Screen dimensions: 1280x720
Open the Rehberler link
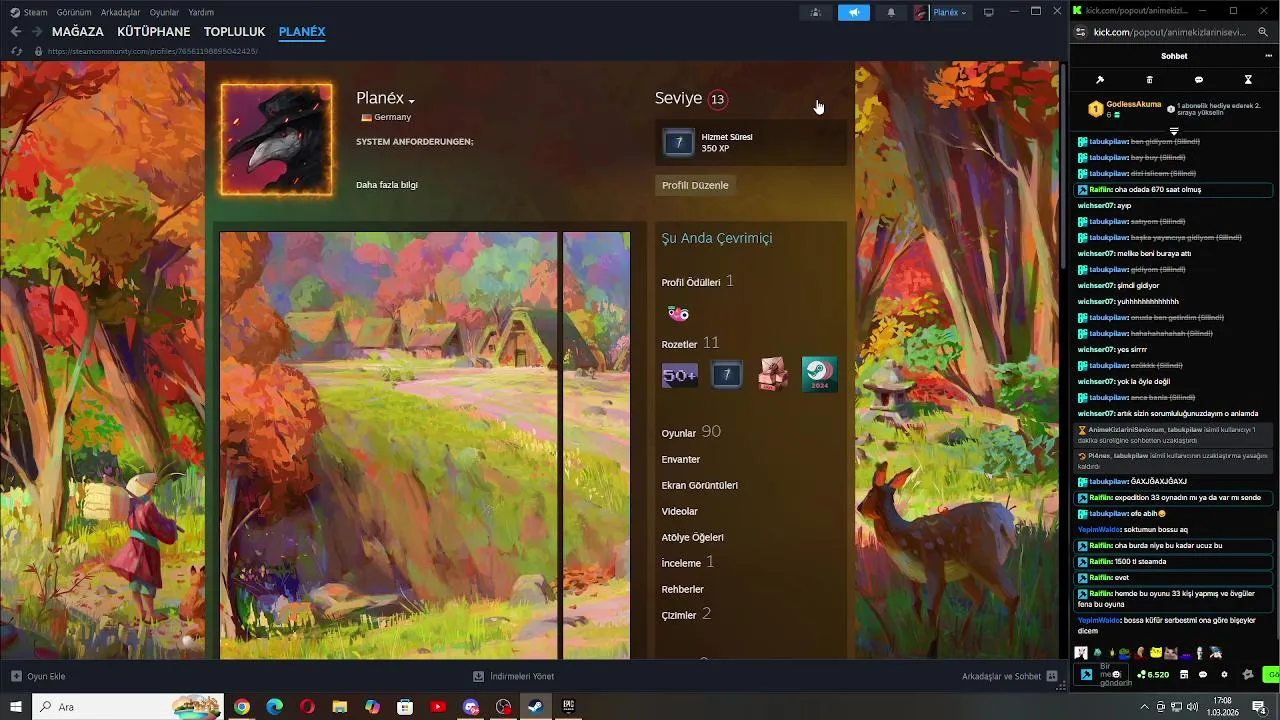click(x=683, y=590)
